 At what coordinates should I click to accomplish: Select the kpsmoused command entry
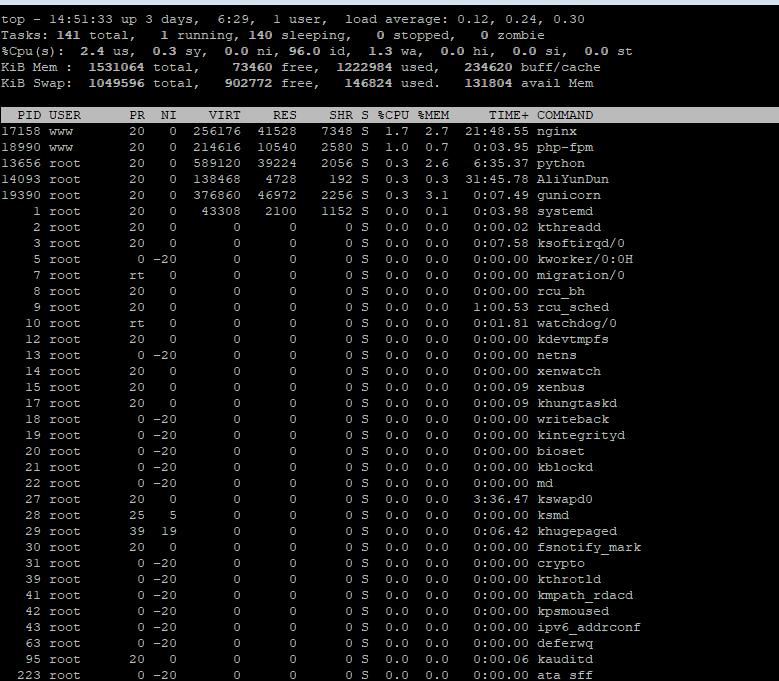coord(572,611)
